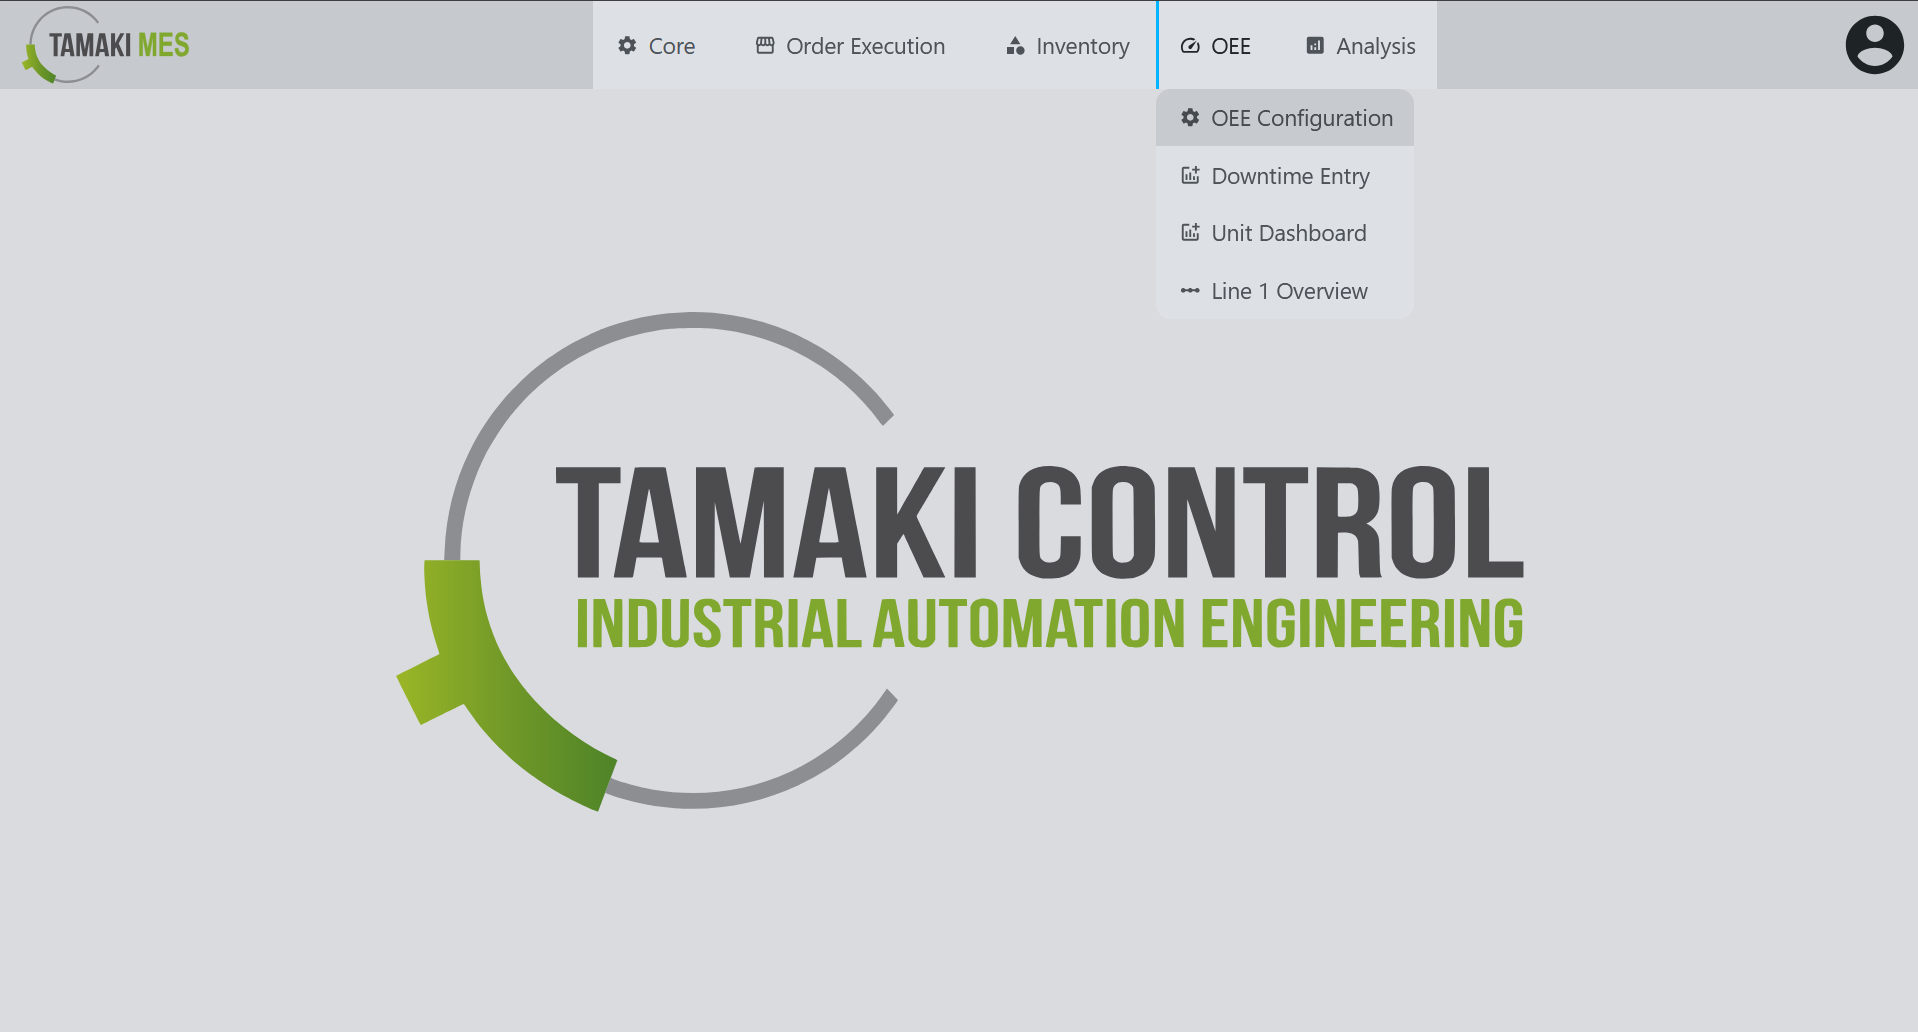Screen dimensions: 1918x1032
Task: Click the gear icon beside Core
Action: point(627,45)
